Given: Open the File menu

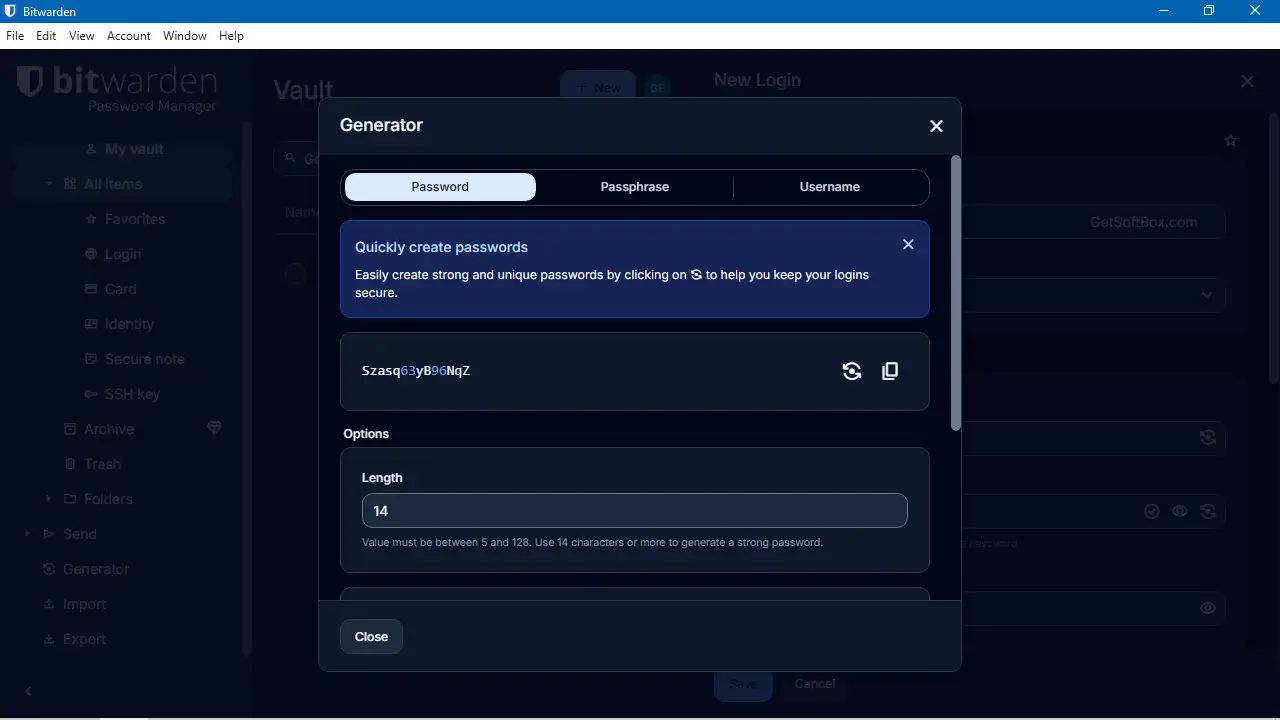Looking at the screenshot, I should (15, 36).
